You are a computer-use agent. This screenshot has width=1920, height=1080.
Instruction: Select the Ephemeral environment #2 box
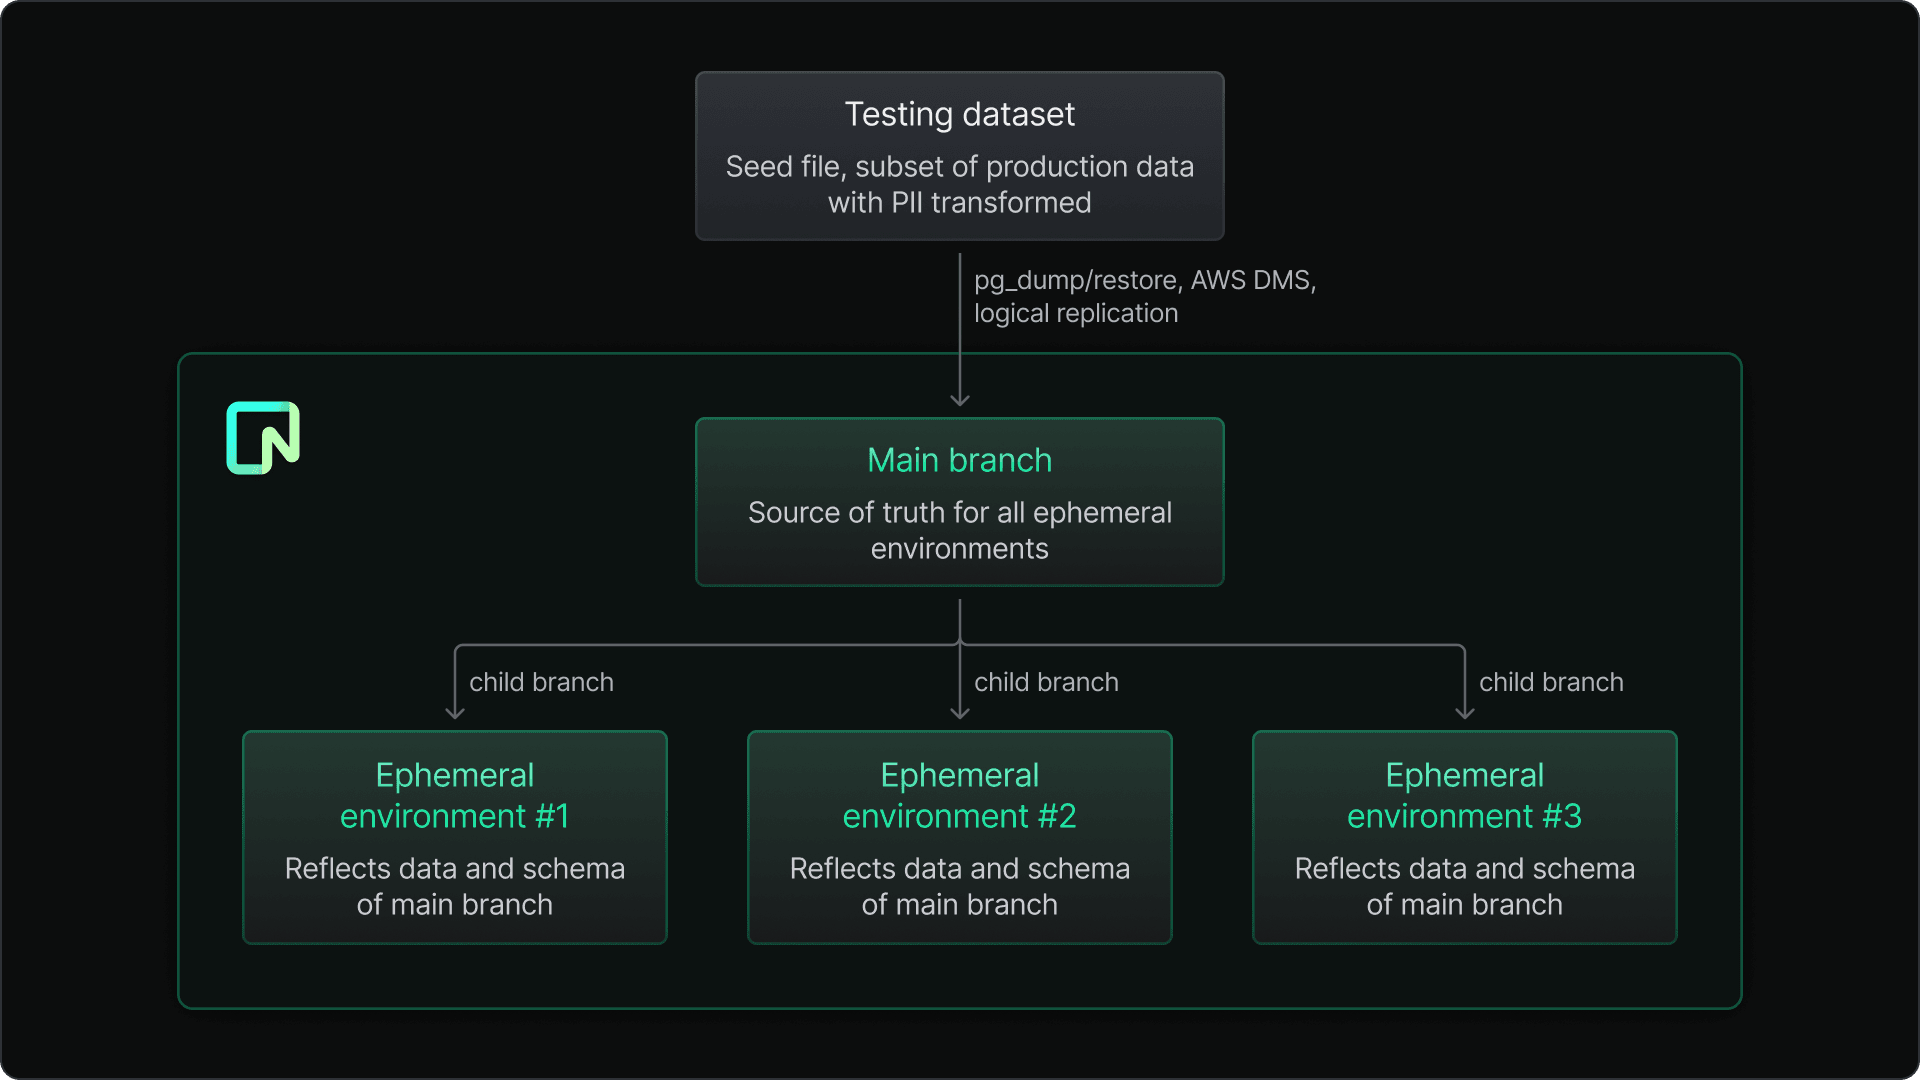[x=959, y=836]
